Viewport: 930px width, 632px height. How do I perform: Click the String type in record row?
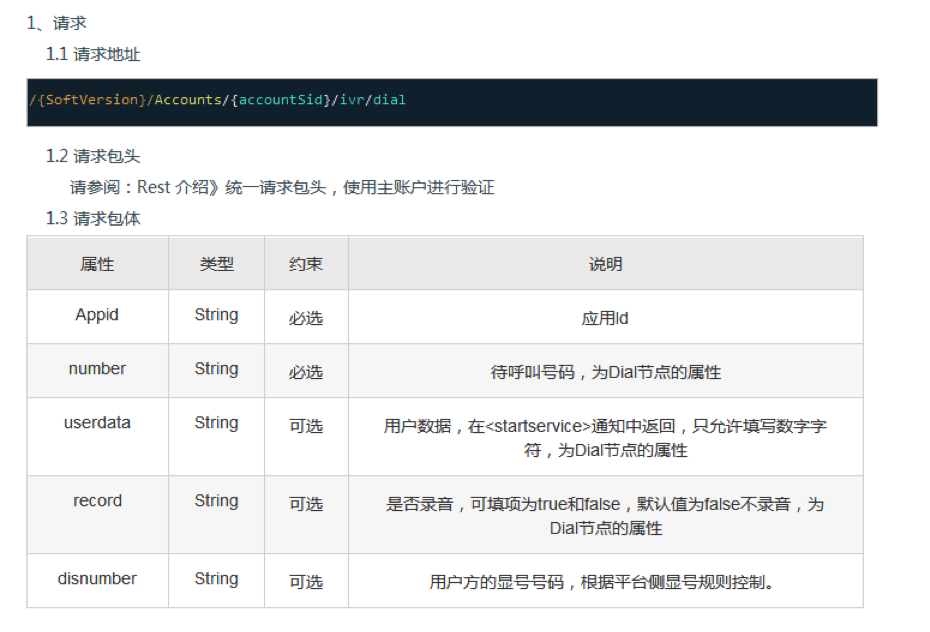click(x=216, y=502)
